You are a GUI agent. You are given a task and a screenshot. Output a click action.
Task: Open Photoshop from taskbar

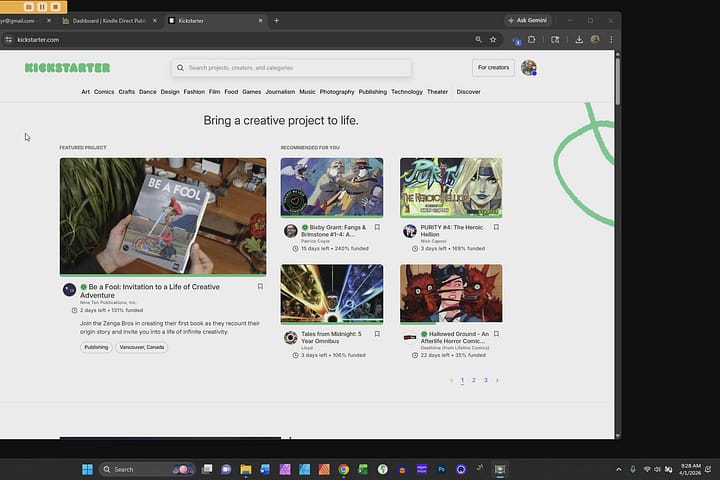point(441,469)
